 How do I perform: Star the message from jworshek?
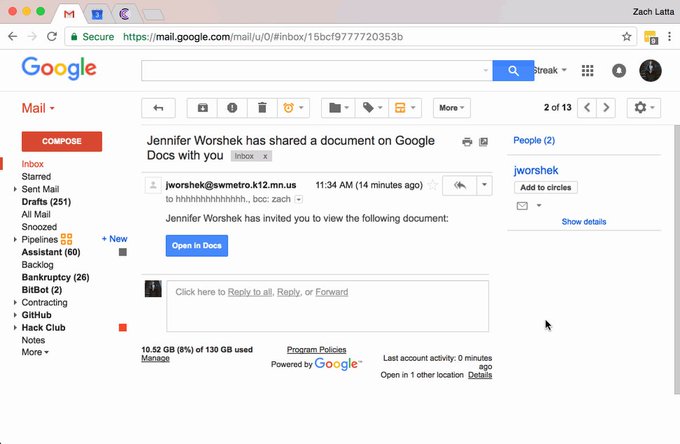pyautogui.click(x=433, y=185)
